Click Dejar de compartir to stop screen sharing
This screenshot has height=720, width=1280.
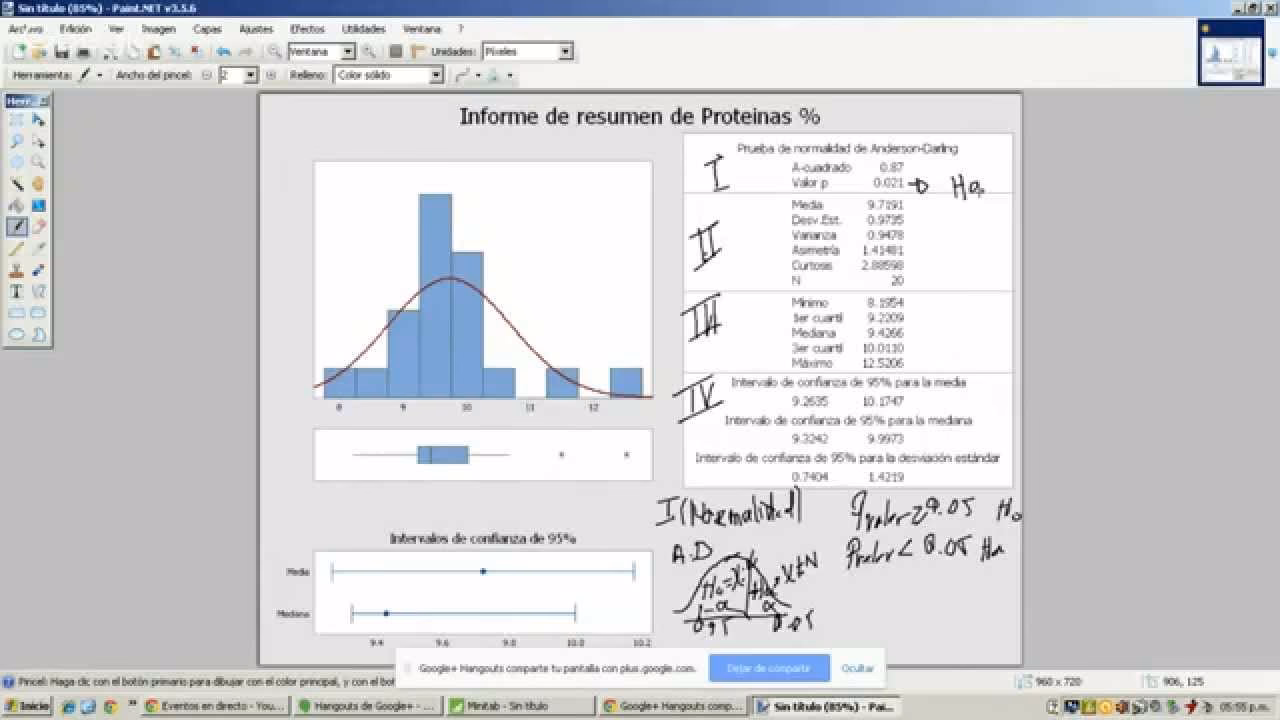[x=768, y=668]
